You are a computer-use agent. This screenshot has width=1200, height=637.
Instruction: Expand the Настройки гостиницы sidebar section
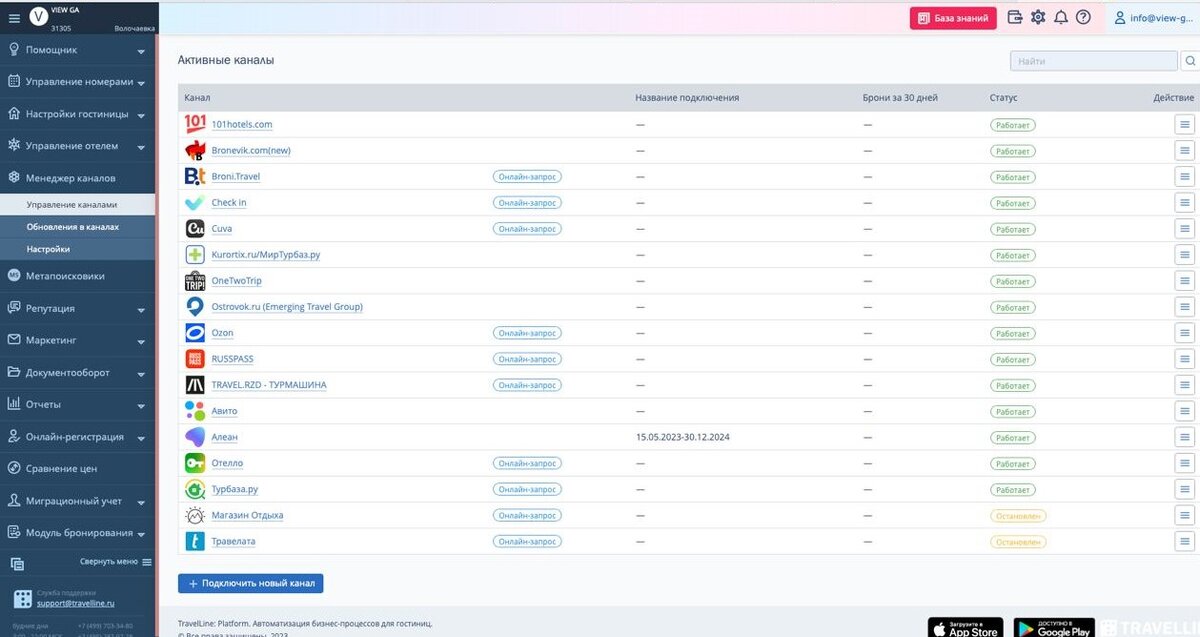(x=78, y=114)
